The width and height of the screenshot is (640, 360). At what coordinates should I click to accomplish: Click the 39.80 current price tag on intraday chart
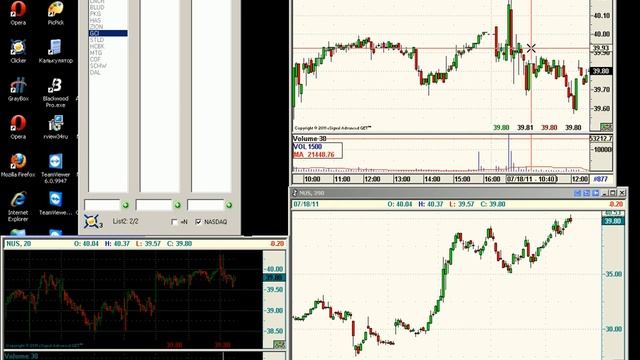point(601,71)
